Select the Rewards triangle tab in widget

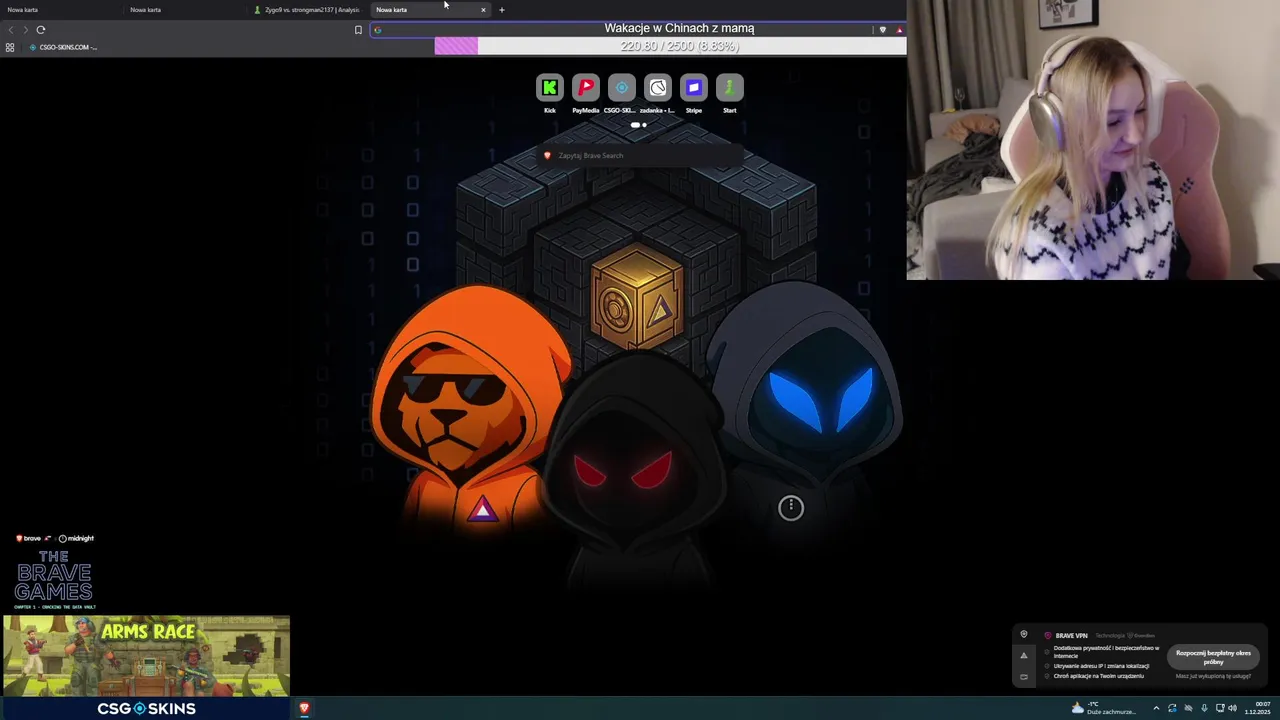pos(1023,656)
